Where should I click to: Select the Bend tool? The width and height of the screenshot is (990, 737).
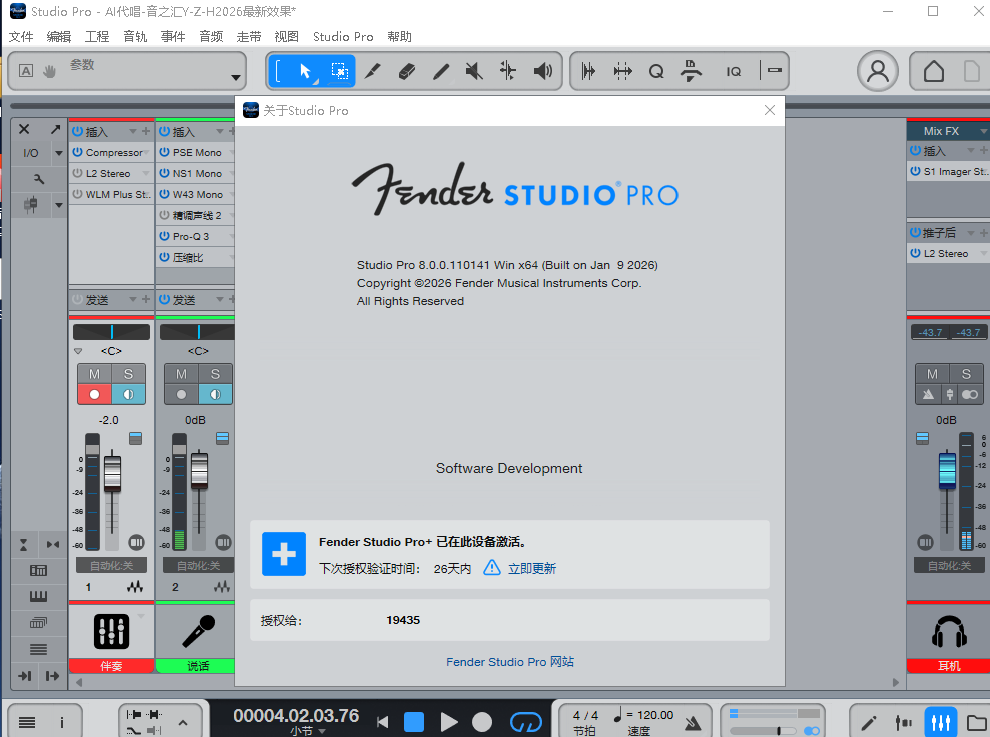pyautogui.click(x=508, y=71)
